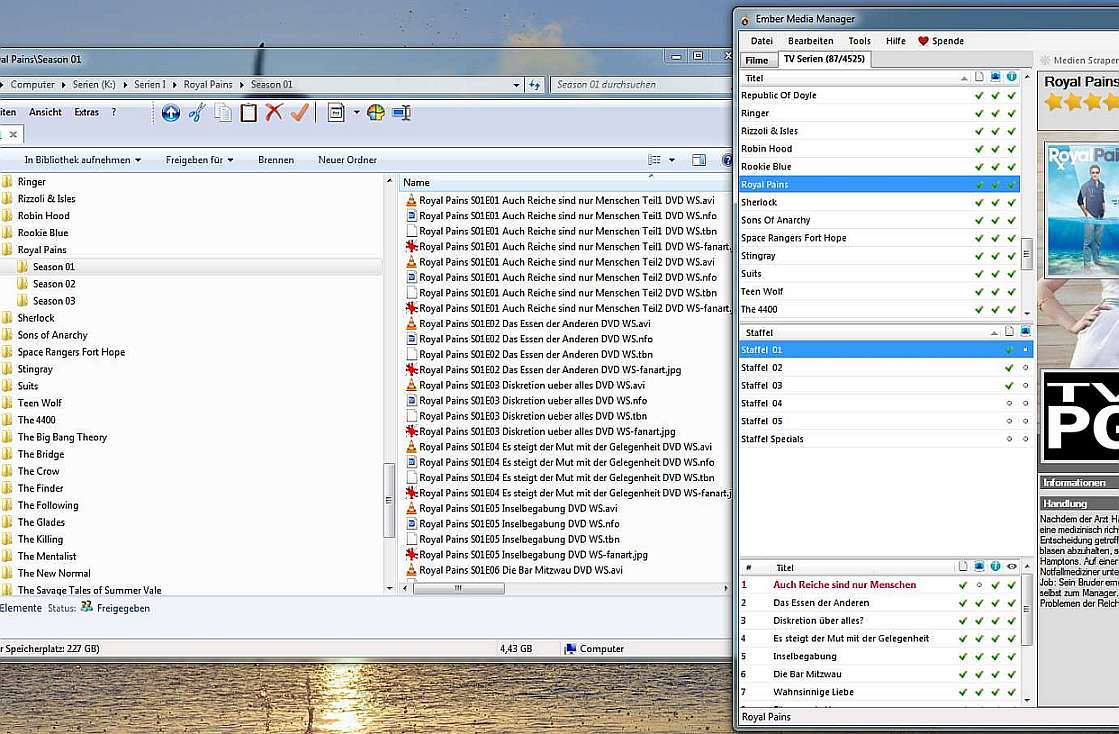1119x734 pixels.
Task: Click the Neuer Ordner button
Action: (x=348, y=160)
